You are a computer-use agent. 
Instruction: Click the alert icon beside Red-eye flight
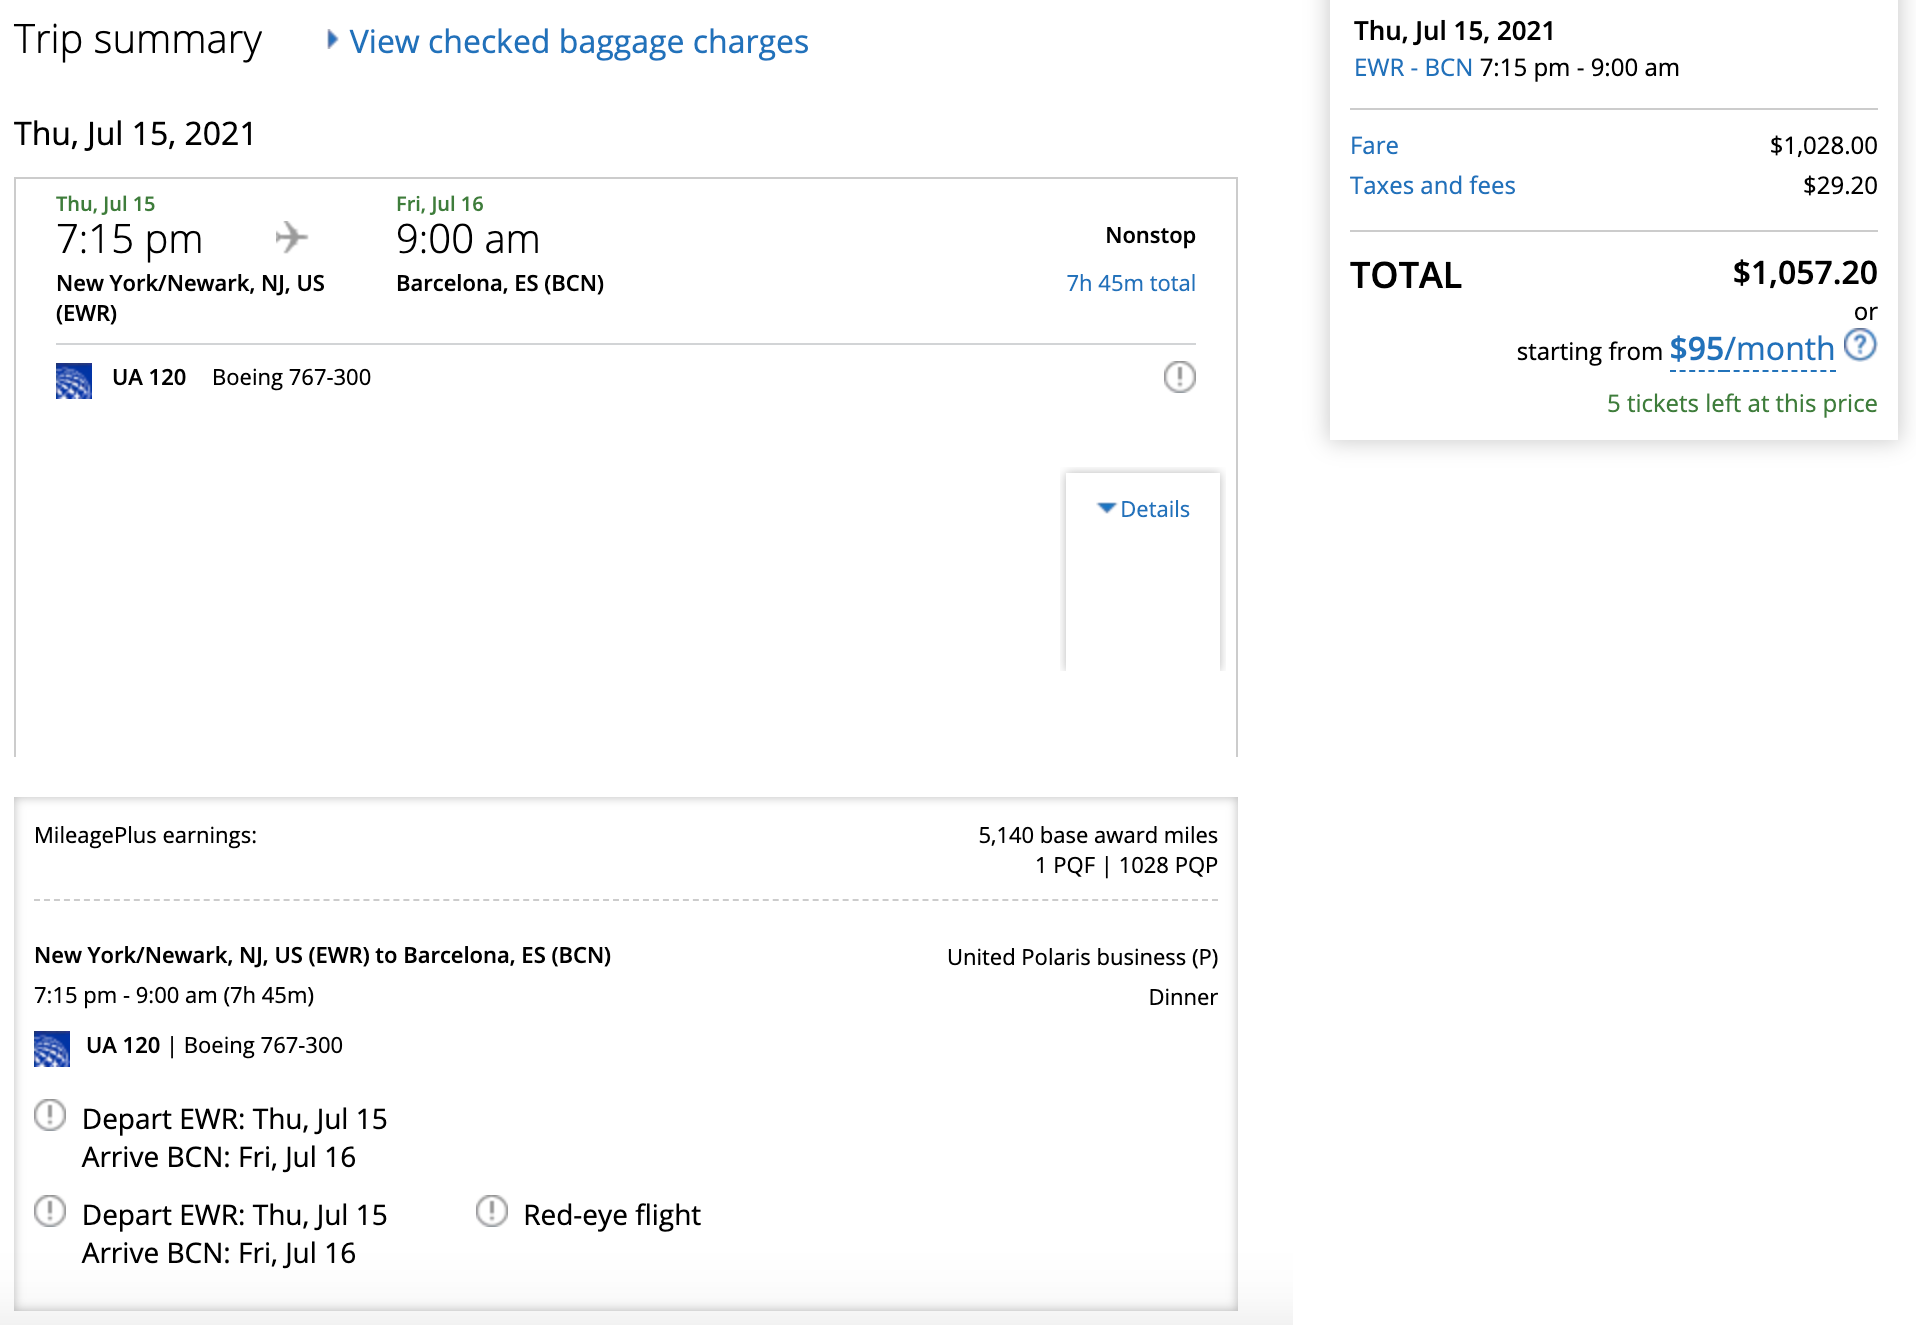point(492,1212)
